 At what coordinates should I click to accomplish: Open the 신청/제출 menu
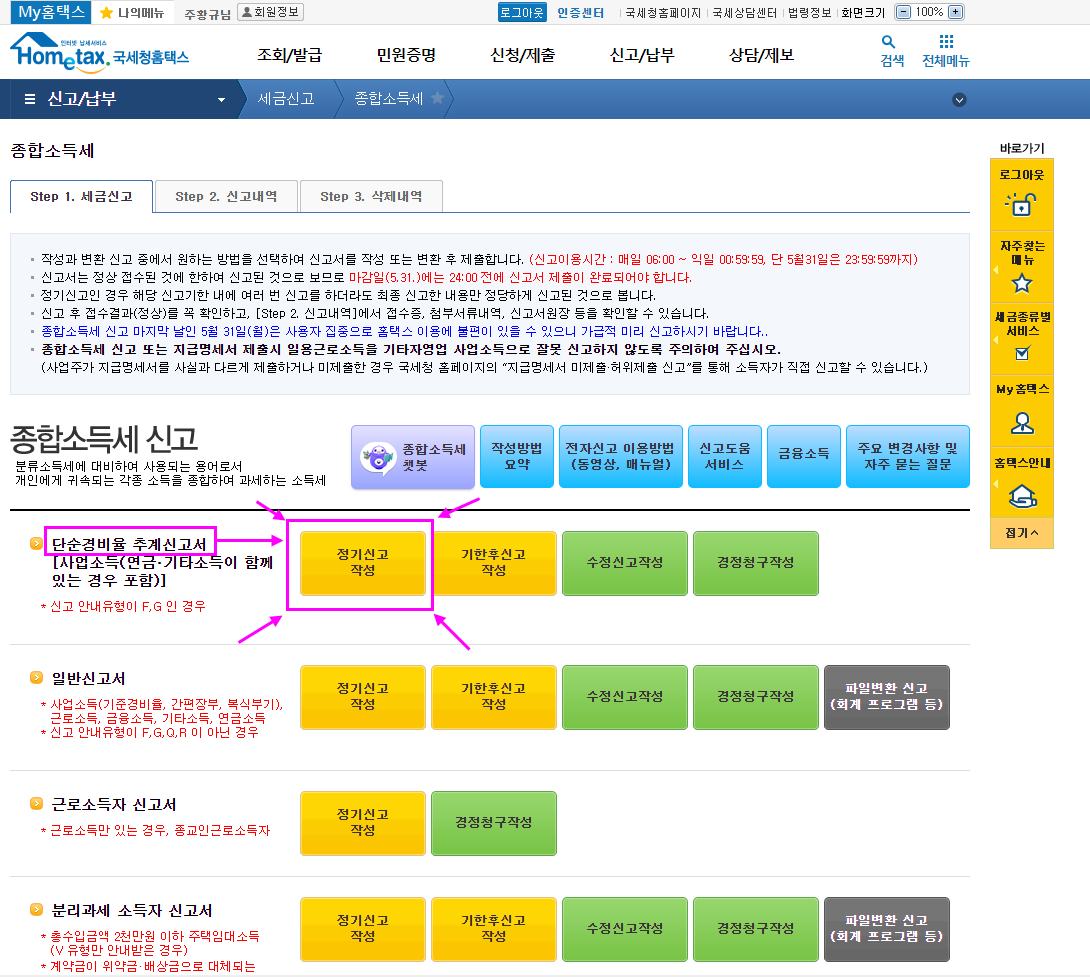tap(522, 55)
